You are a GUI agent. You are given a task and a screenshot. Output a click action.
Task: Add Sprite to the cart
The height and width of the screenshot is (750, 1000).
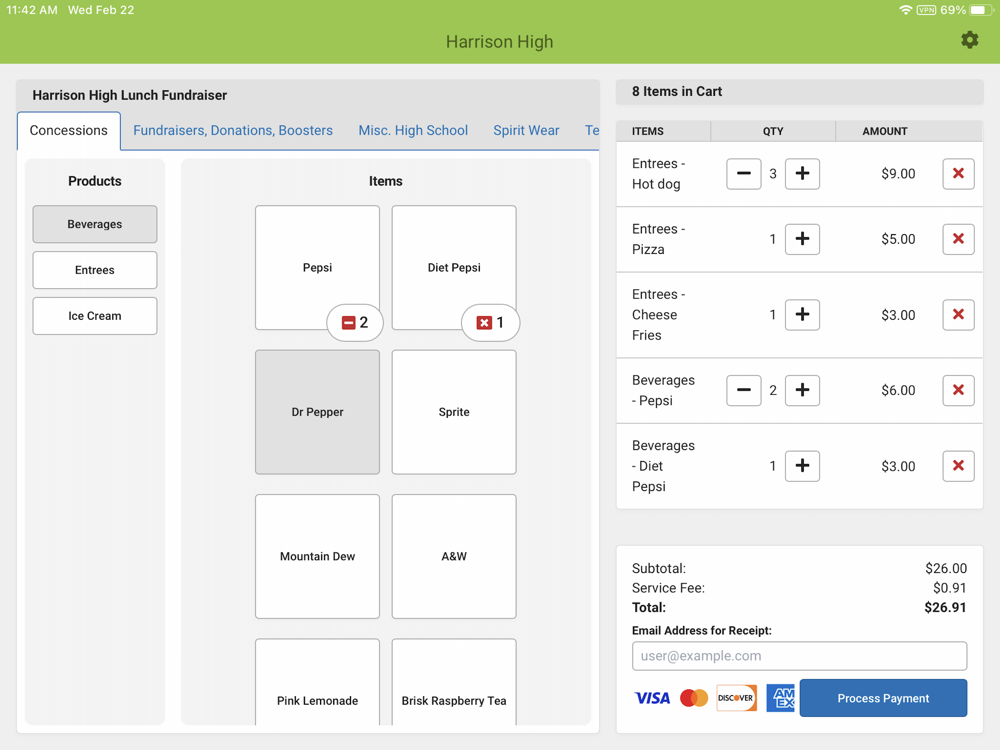coord(453,412)
